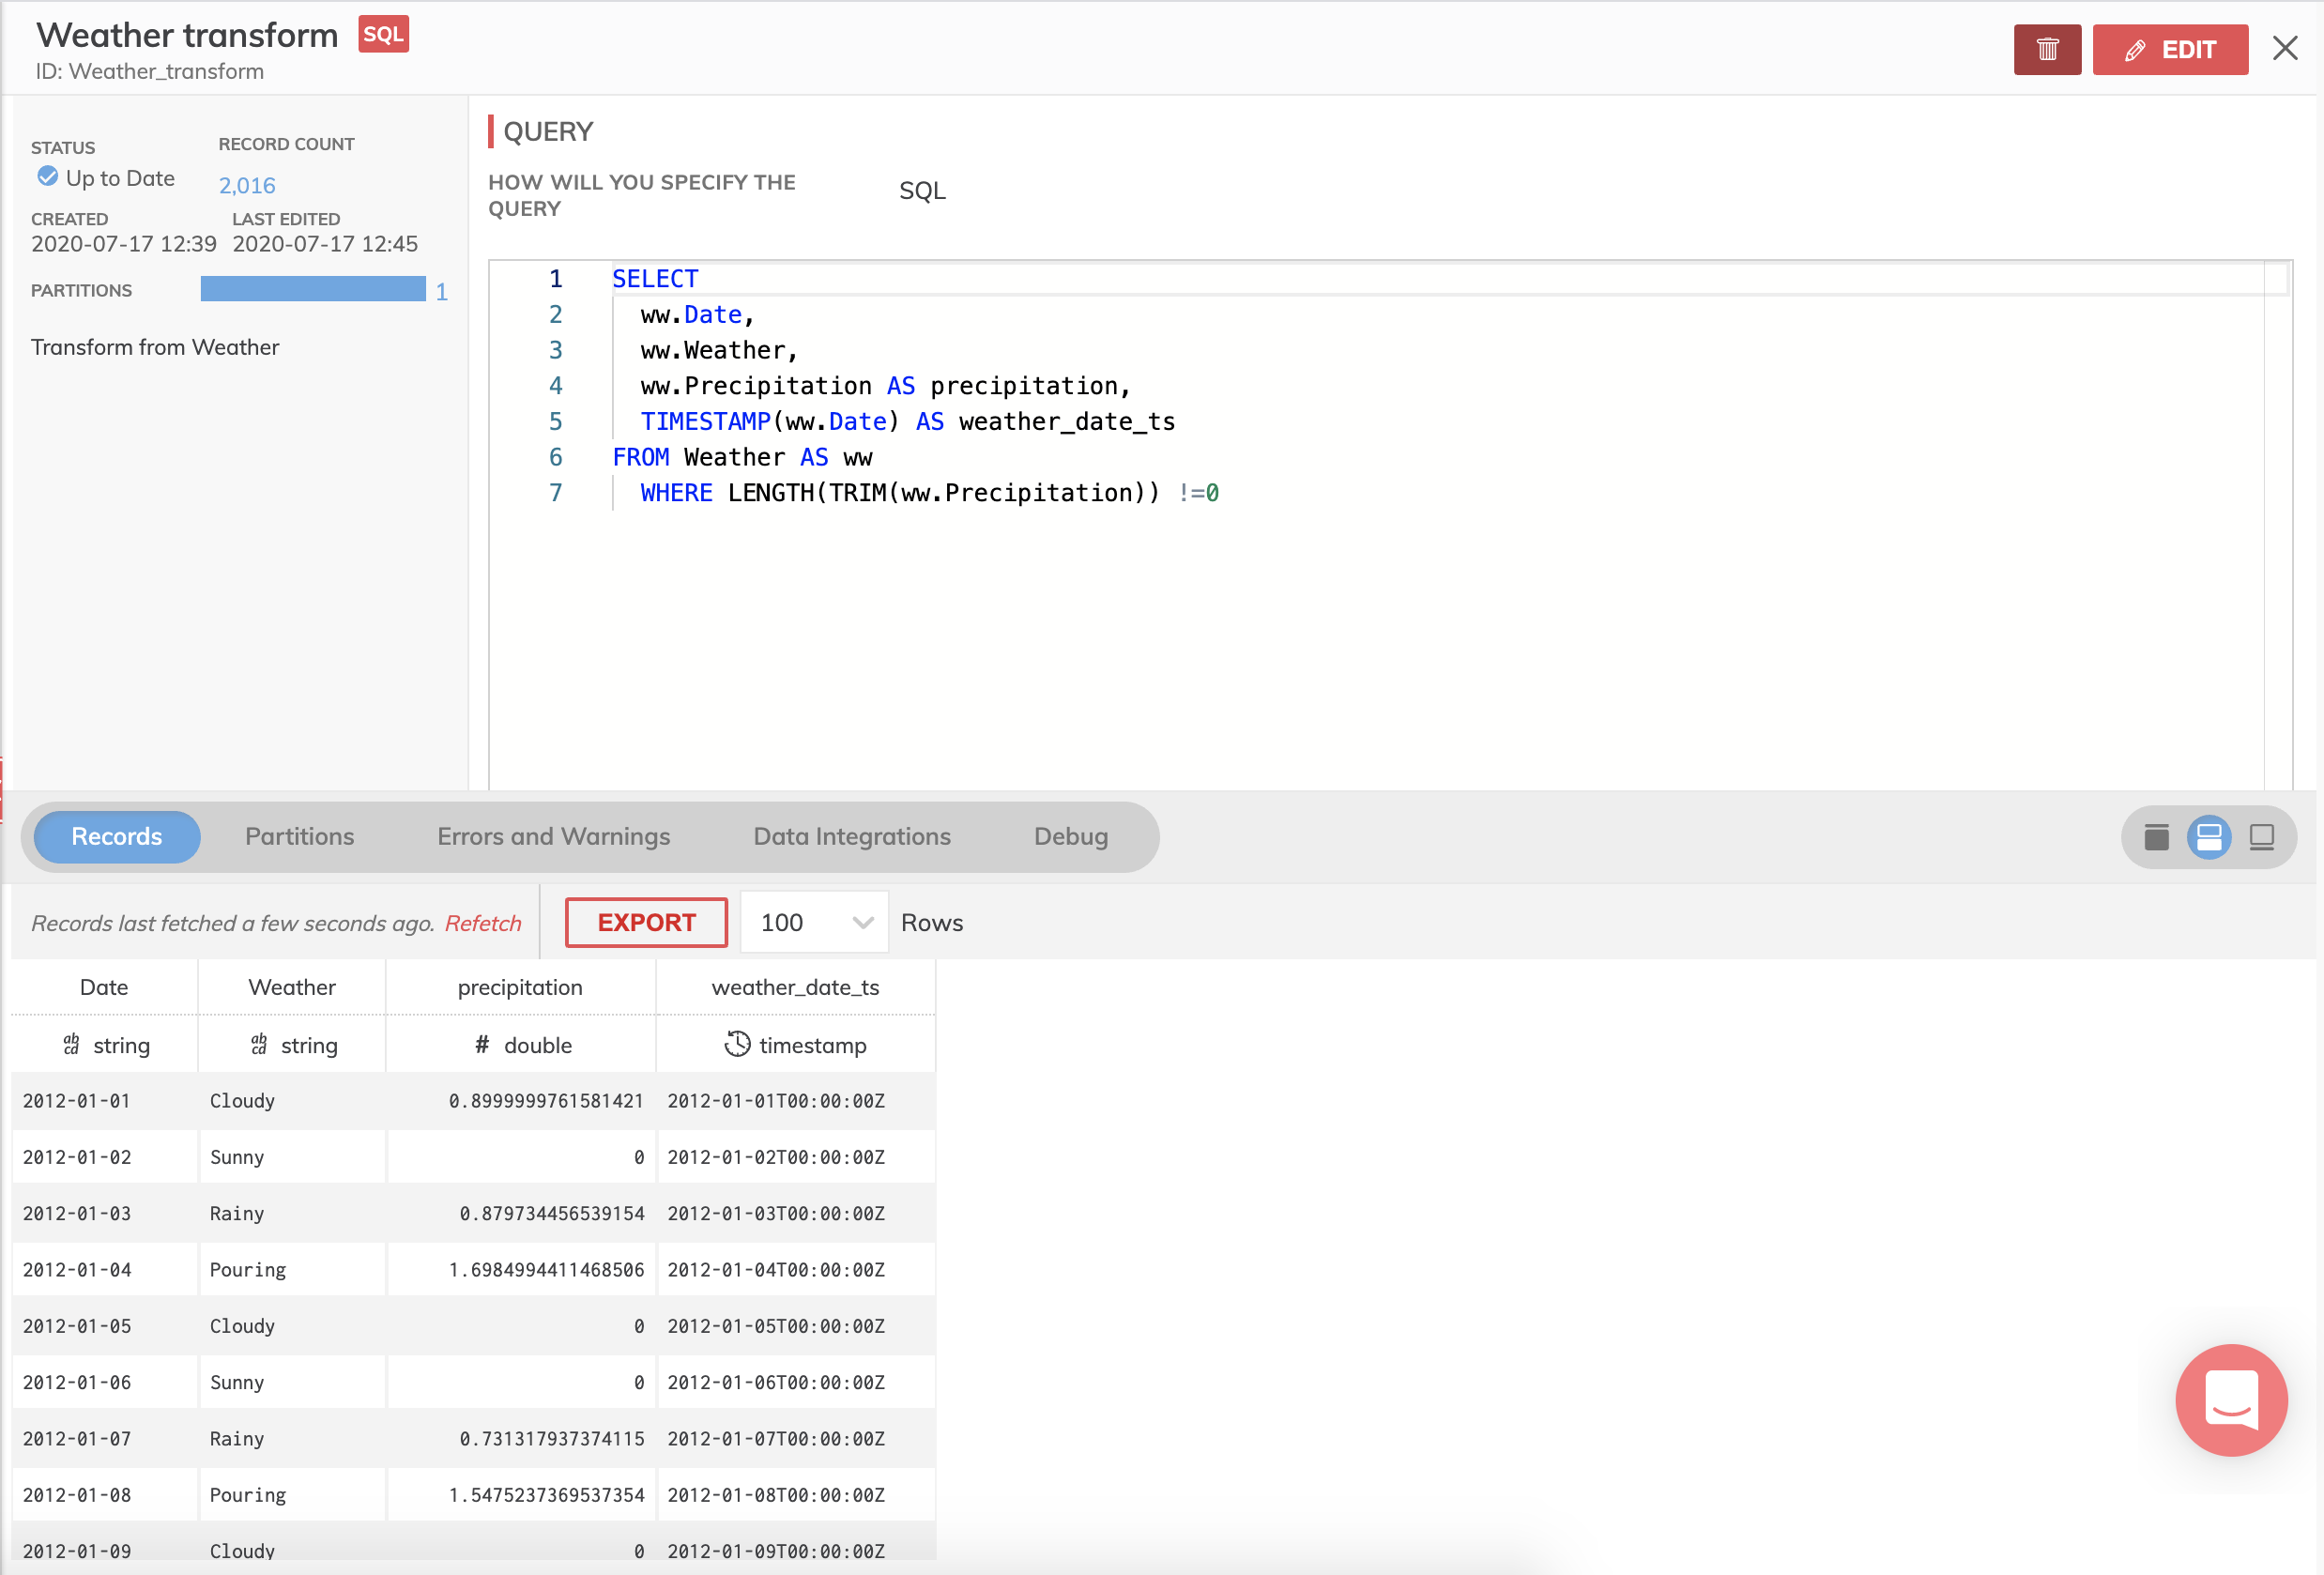Switch to the Partitions tab
Image resolution: width=2324 pixels, height=1575 pixels.
tap(300, 836)
